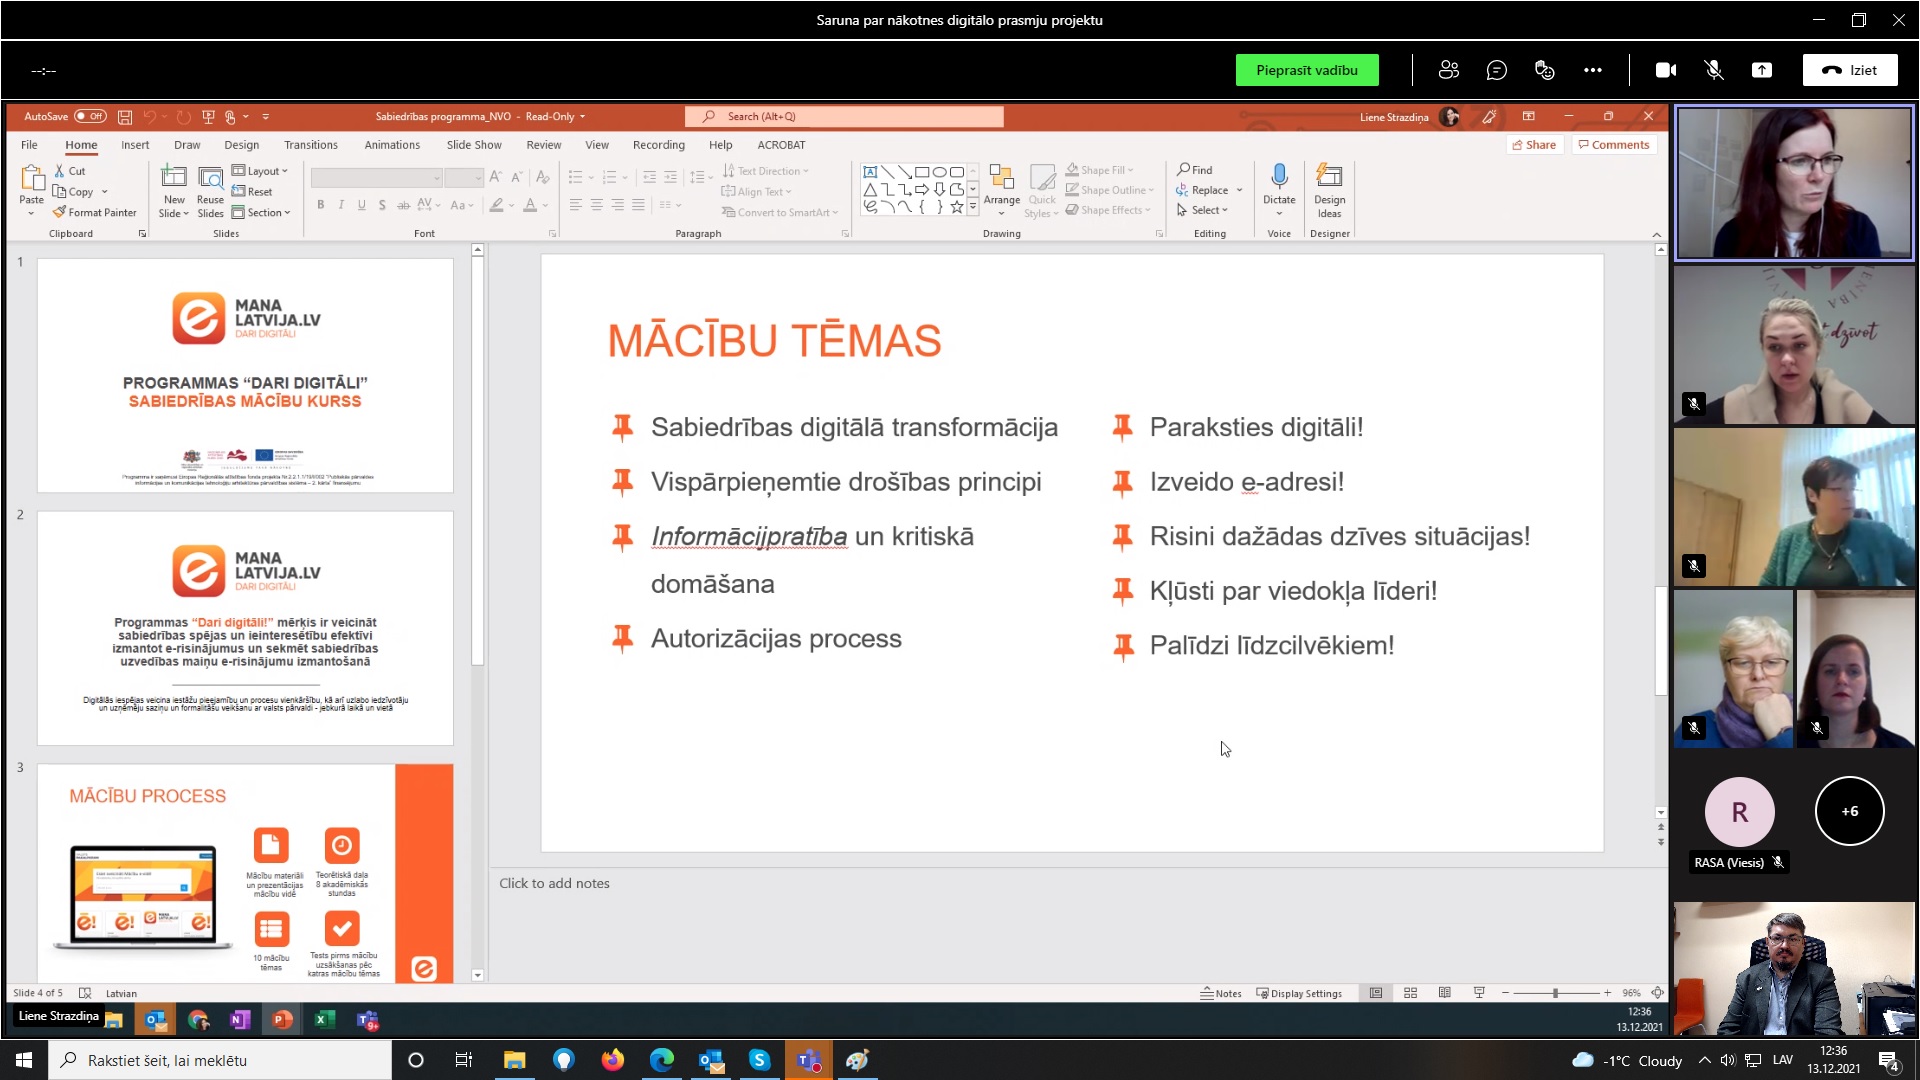Click the Save icon in title bar
The image size is (1920, 1080).
click(125, 117)
